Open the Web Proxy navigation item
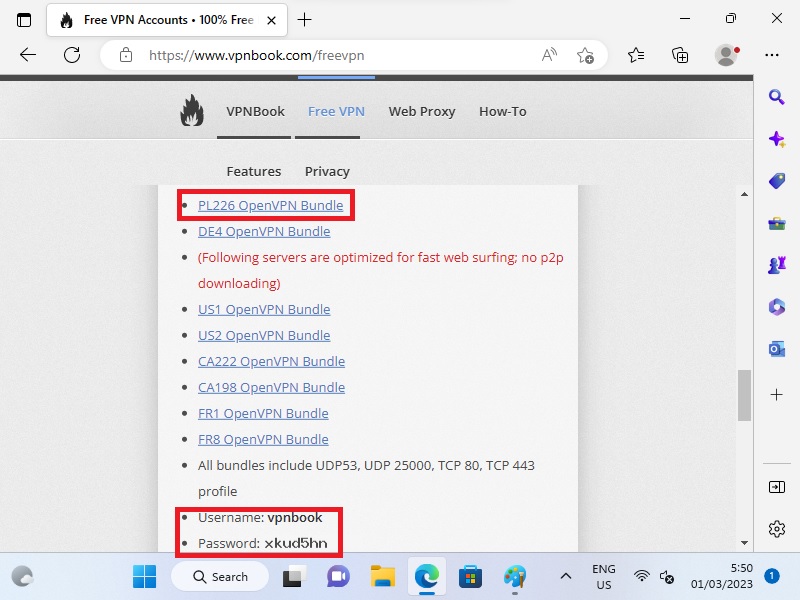 pyautogui.click(x=421, y=111)
